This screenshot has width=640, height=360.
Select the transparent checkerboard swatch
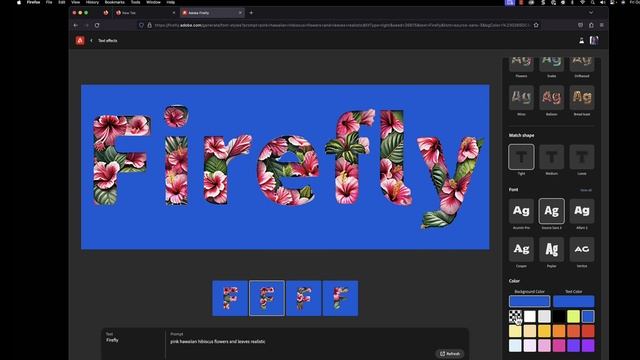point(515,316)
